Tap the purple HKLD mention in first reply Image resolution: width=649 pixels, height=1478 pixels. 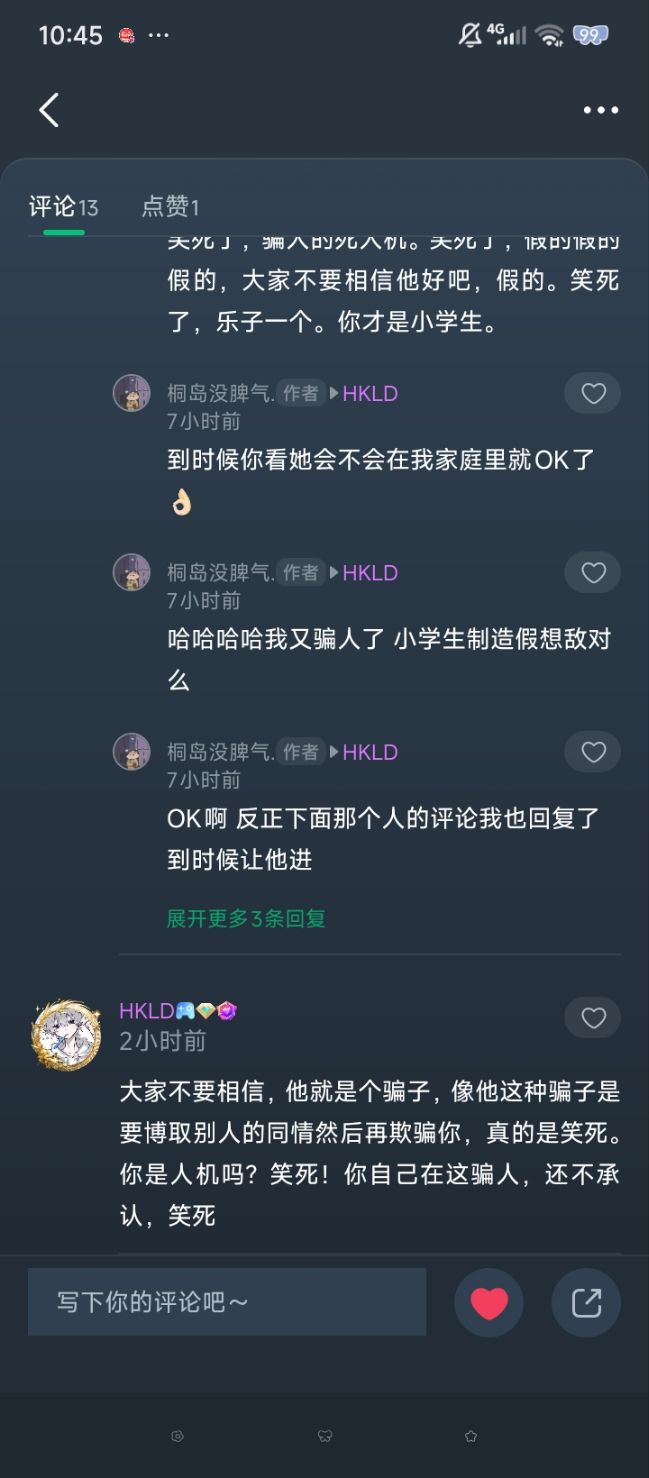[x=370, y=394]
